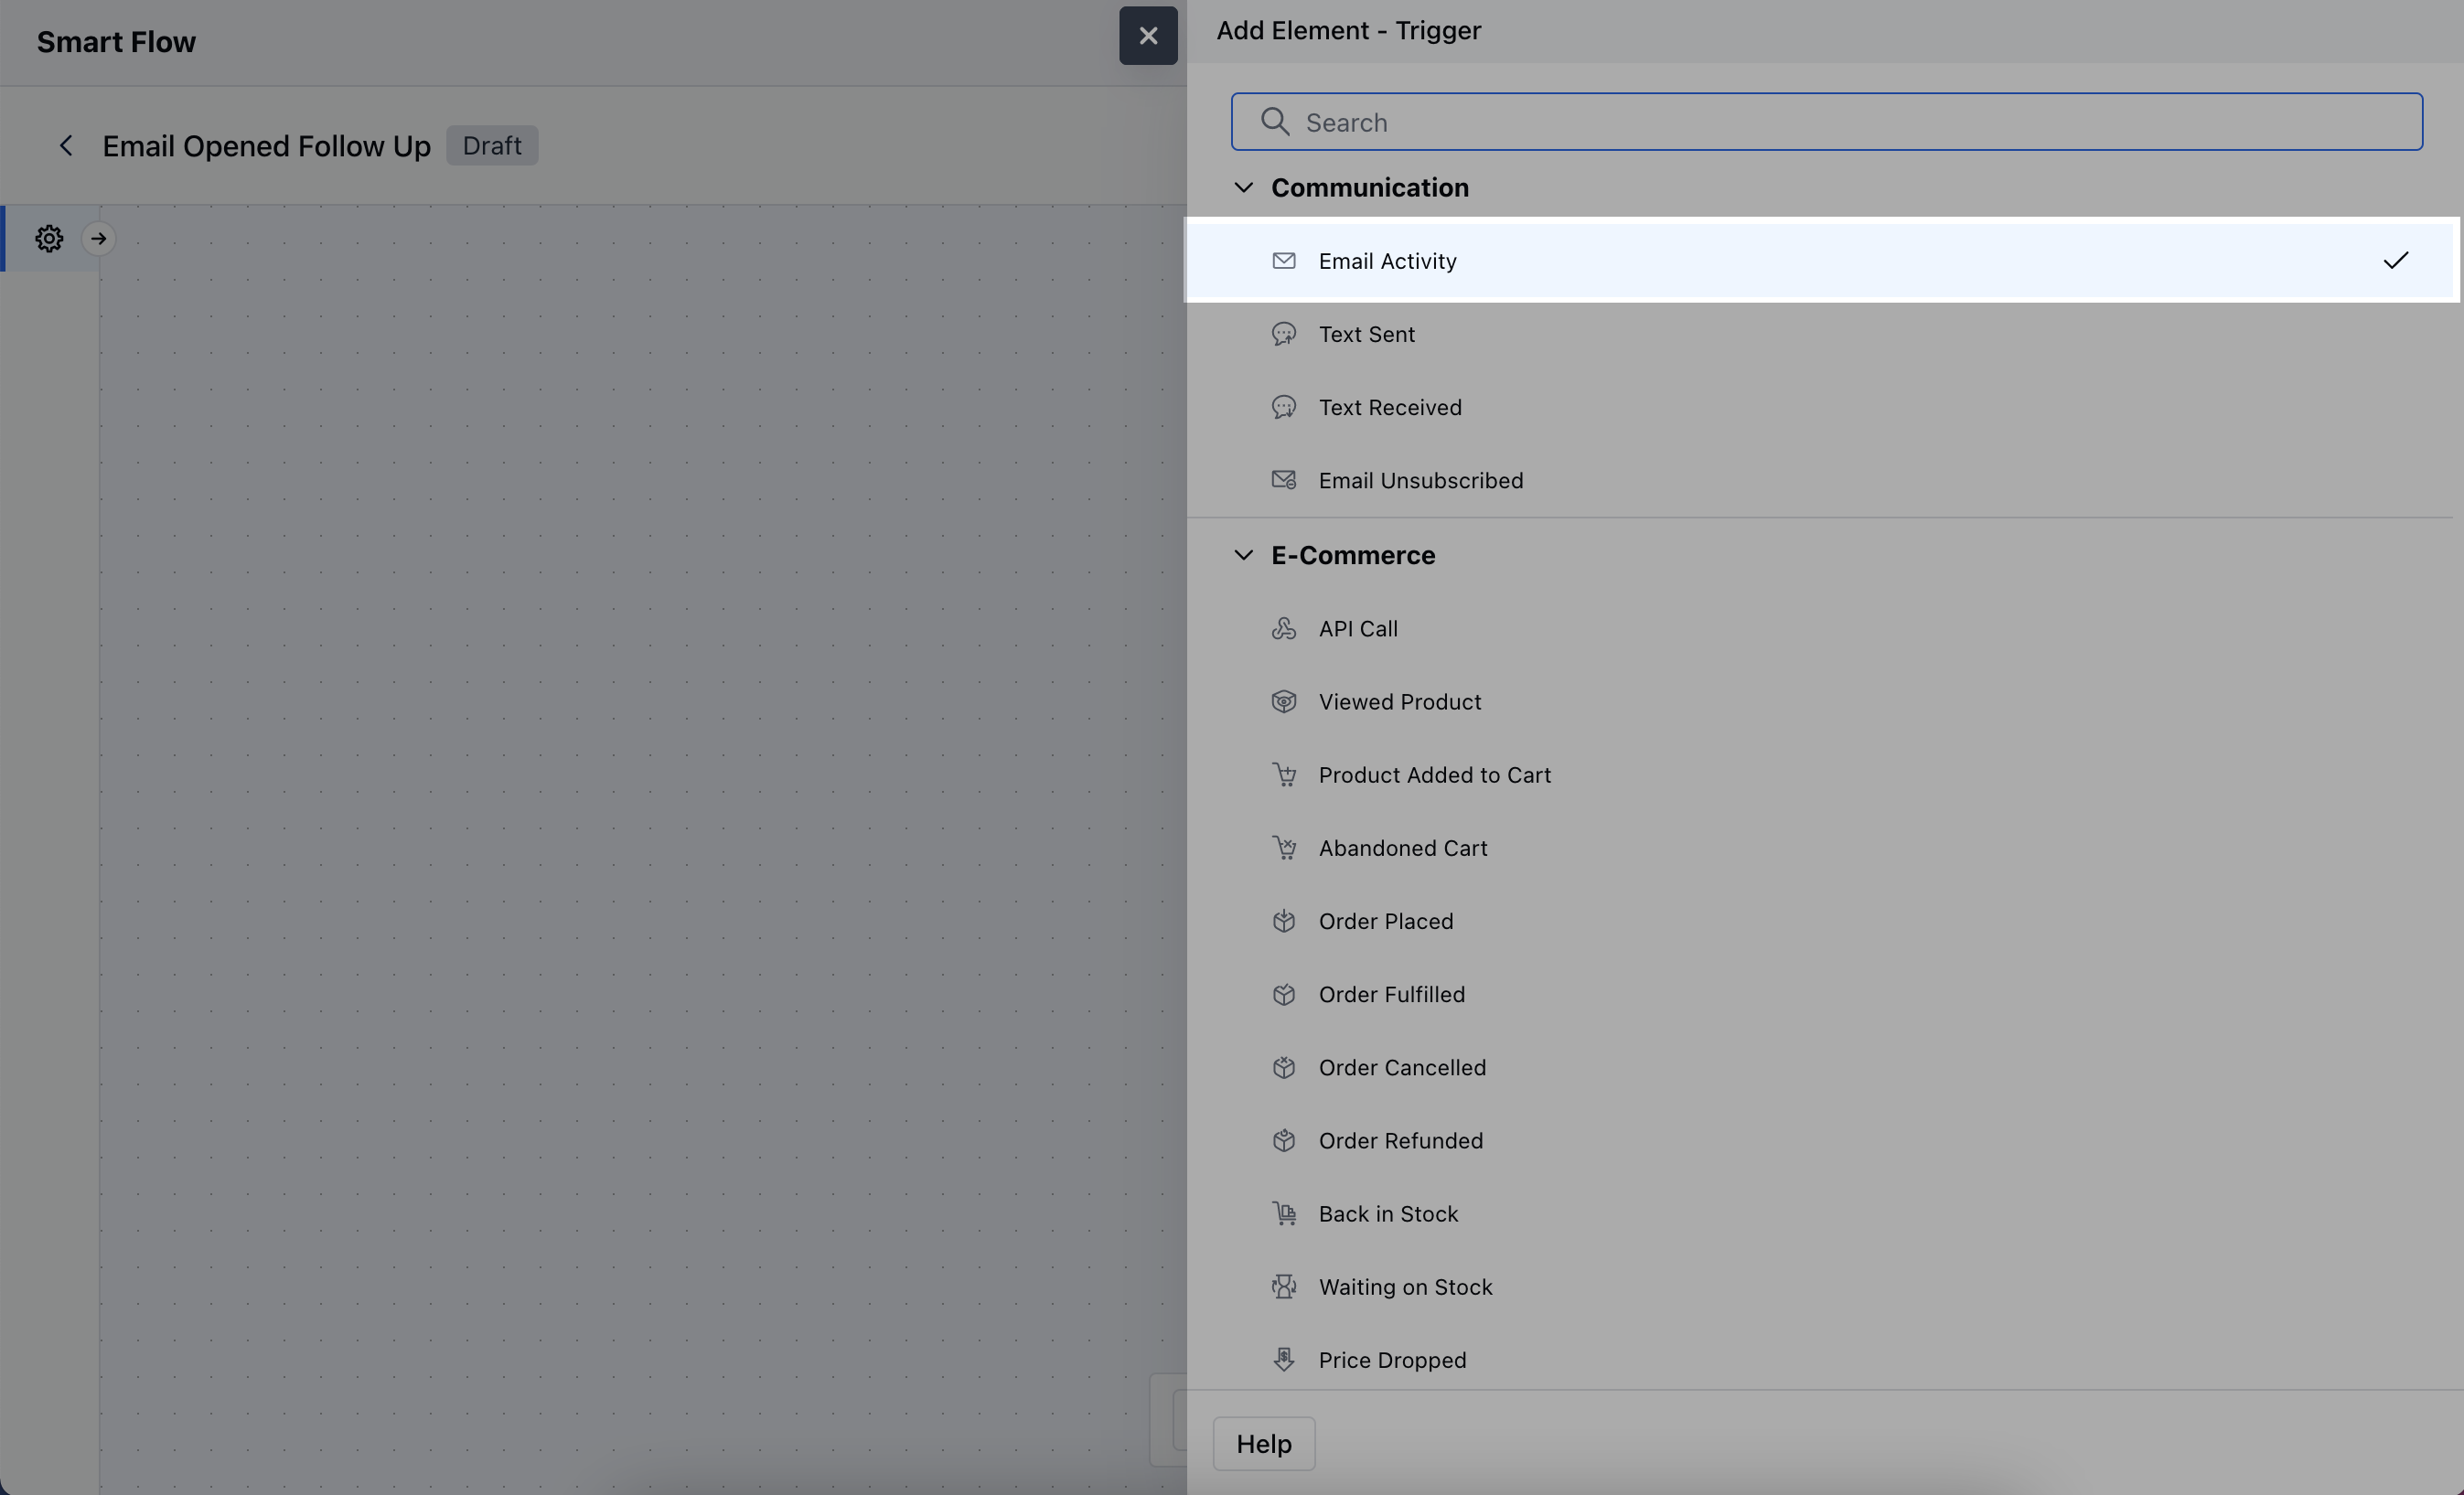Click the Price Dropped icon
Screen dimensions: 2464x1495
click(1284, 1360)
